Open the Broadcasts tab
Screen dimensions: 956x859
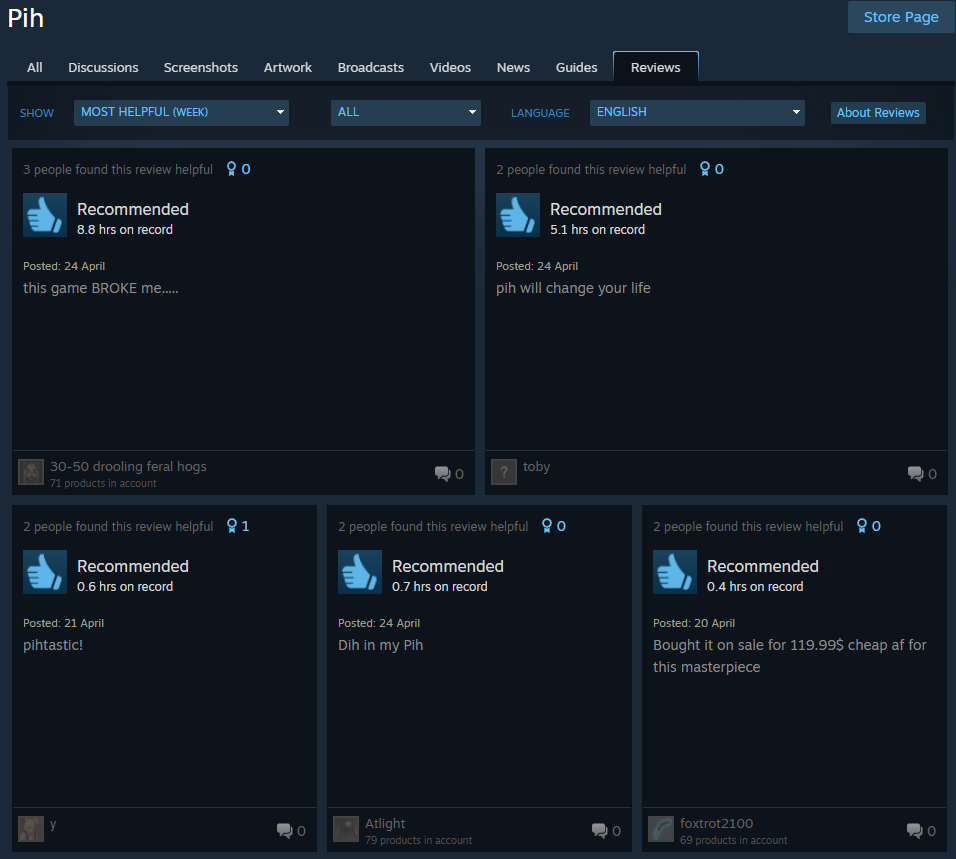pos(371,68)
